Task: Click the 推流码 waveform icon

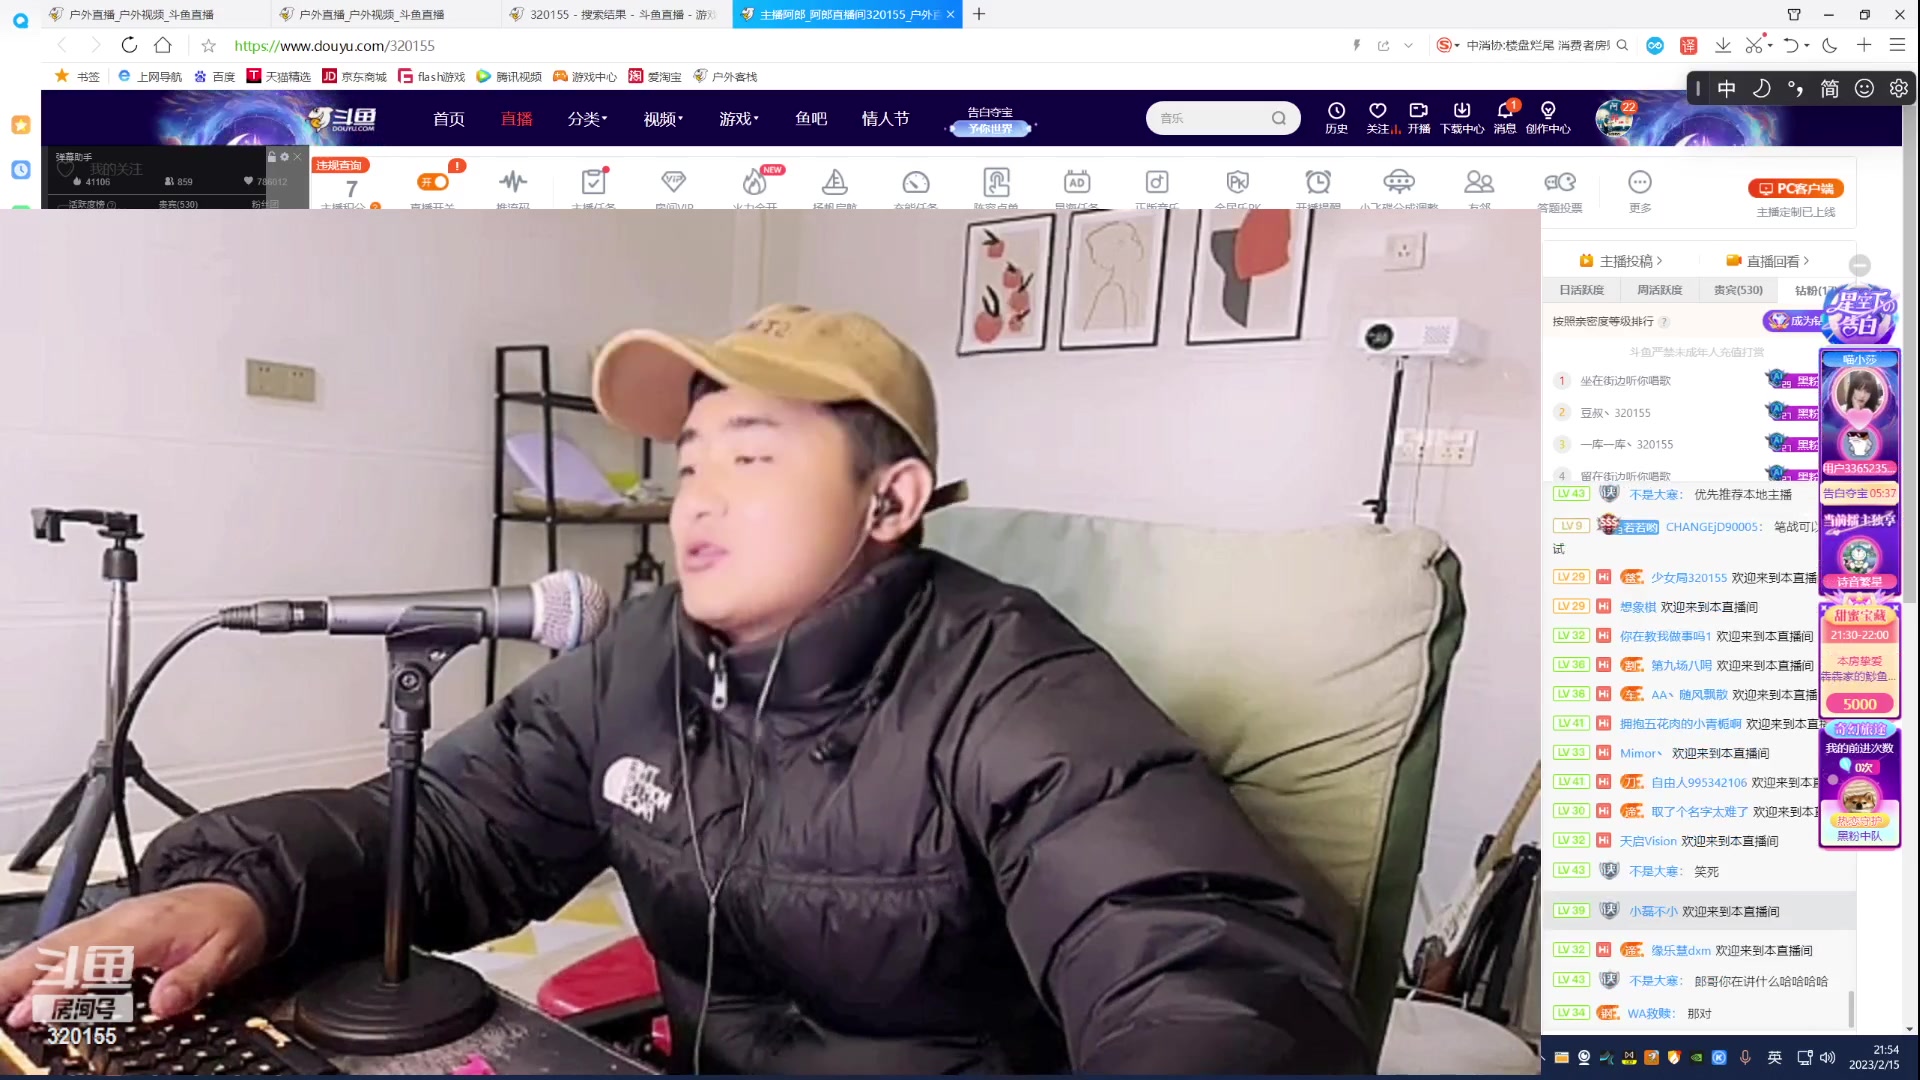Action: pyautogui.click(x=513, y=181)
